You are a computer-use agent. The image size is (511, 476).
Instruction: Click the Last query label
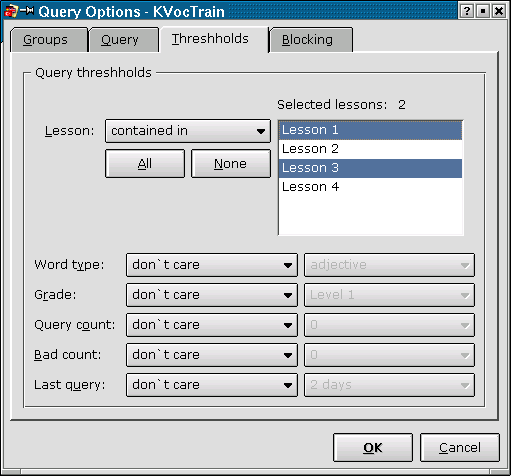click(70, 385)
